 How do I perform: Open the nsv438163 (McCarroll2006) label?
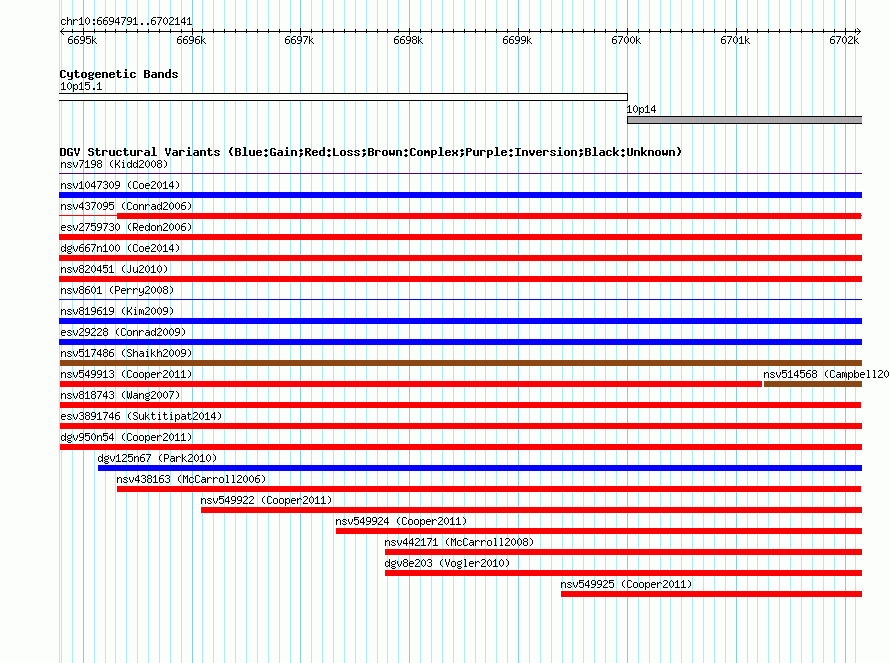pyautogui.click(x=191, y=480)
